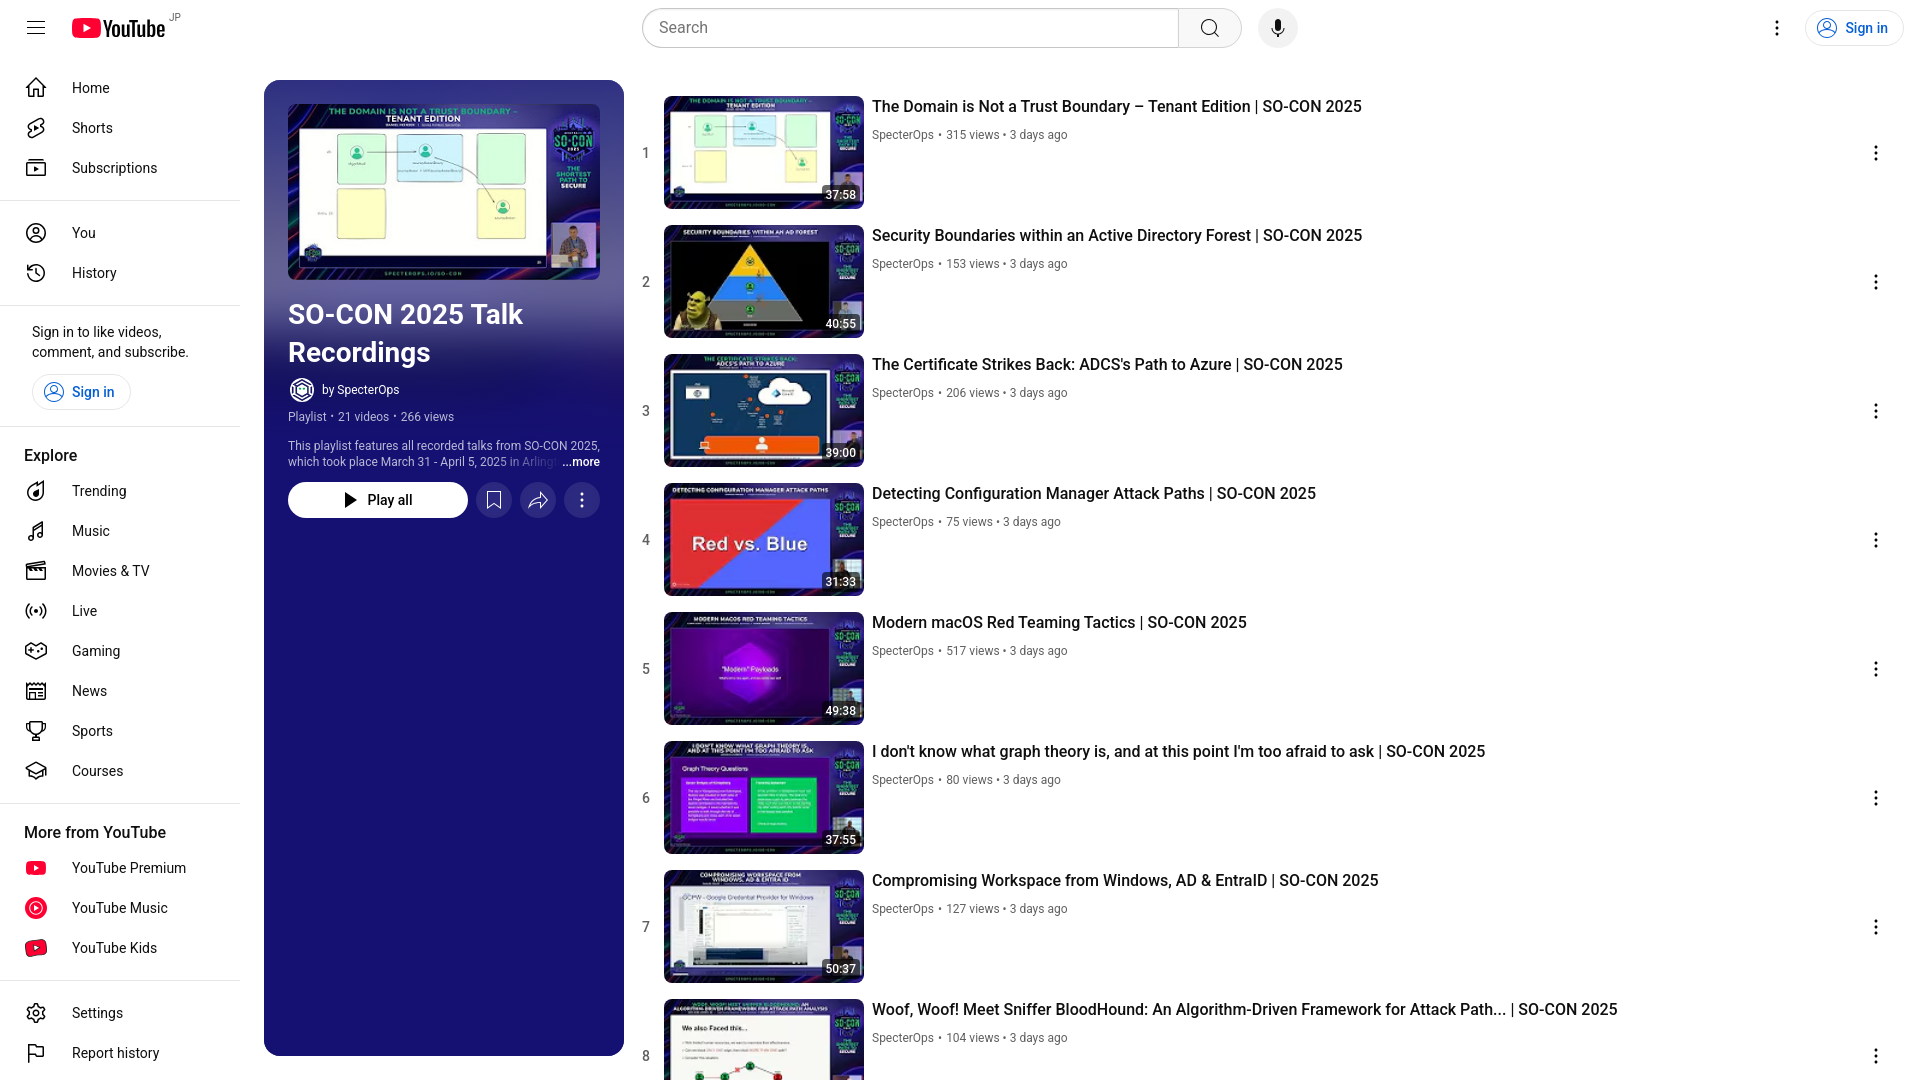
Task: Open 'Detecting Configuration Manager Attack Paths' title
Action: [1094, 494]
